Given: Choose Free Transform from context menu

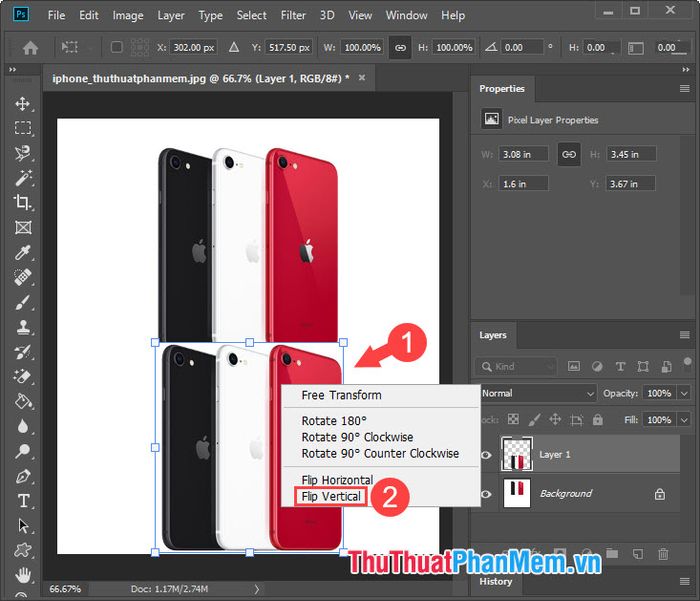Looking at the screenshot, I should (x=342, y=395).
